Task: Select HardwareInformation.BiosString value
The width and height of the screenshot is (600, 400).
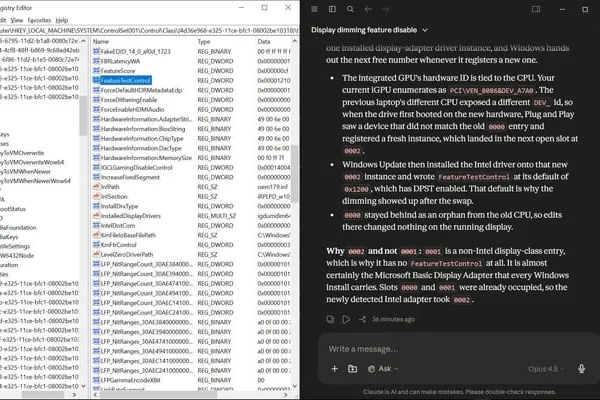Action: click(143, 129)
